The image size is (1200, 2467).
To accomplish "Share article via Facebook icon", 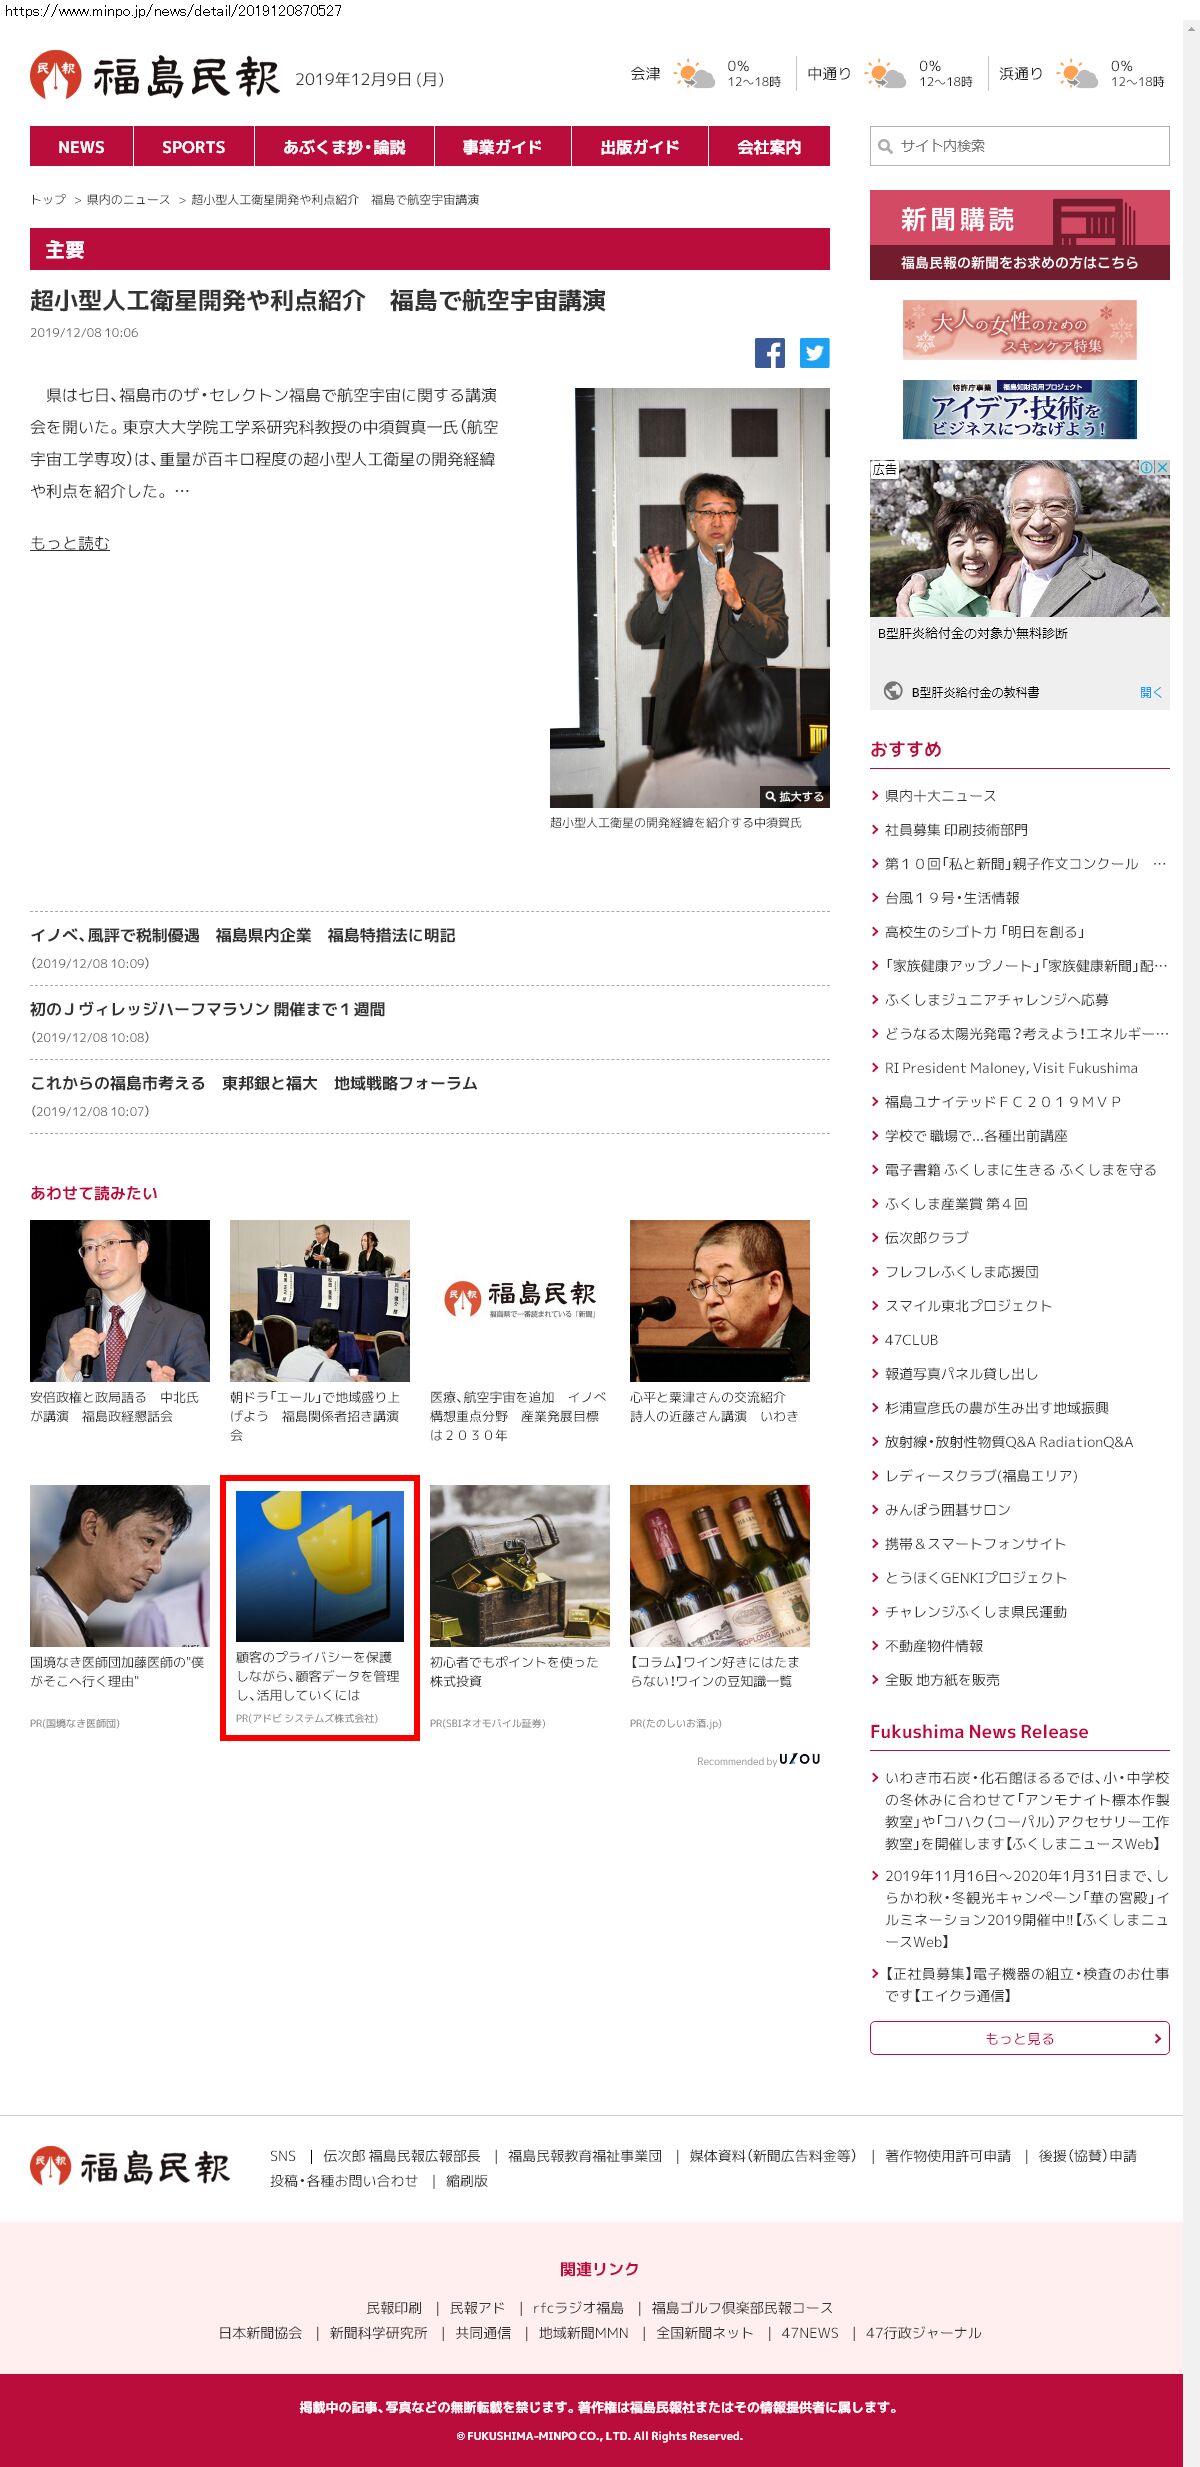I will tap(769, 353).
